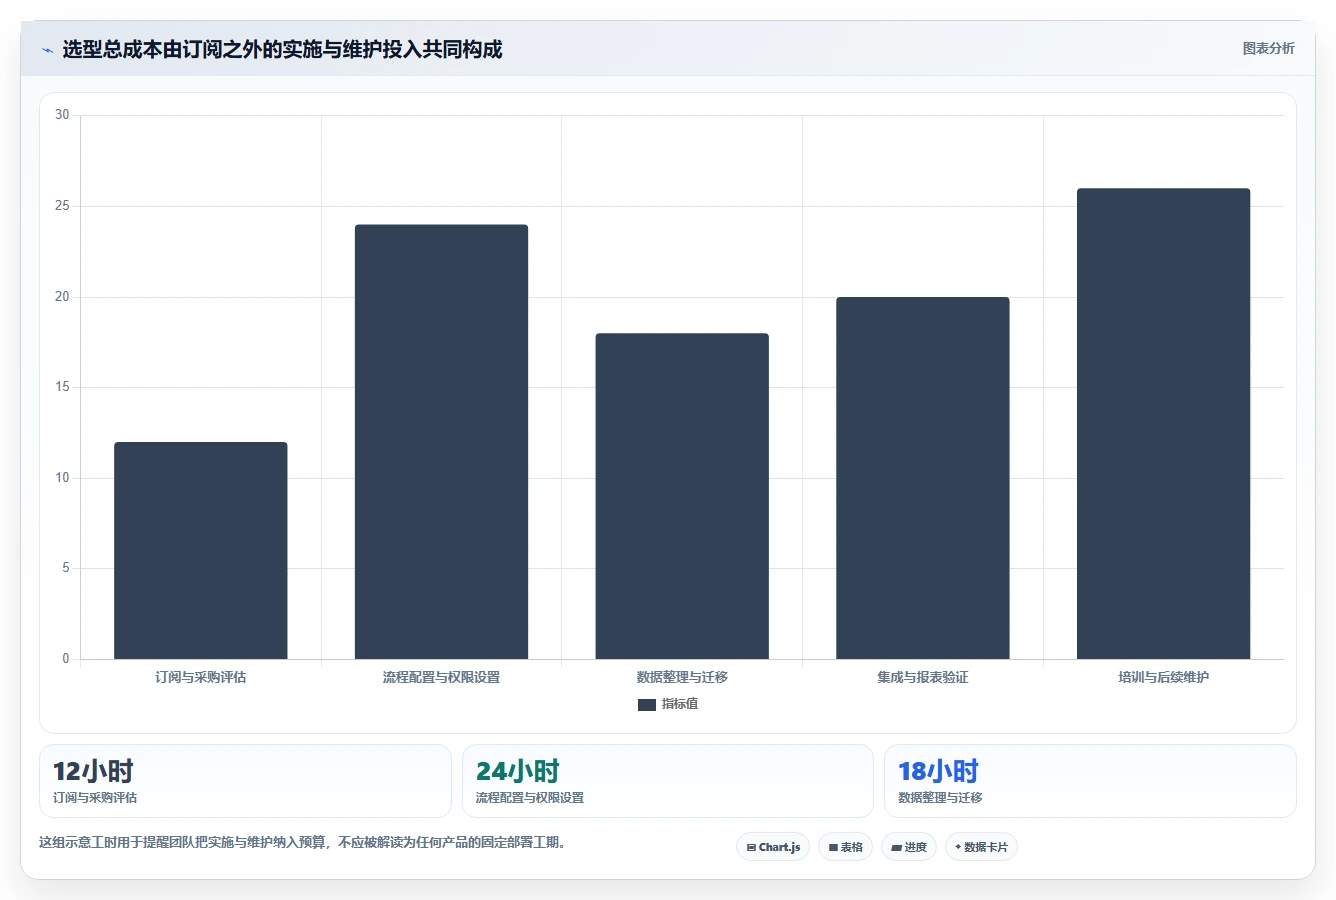Select the 数据卡片 tag chip

click(x=981, y=847)
